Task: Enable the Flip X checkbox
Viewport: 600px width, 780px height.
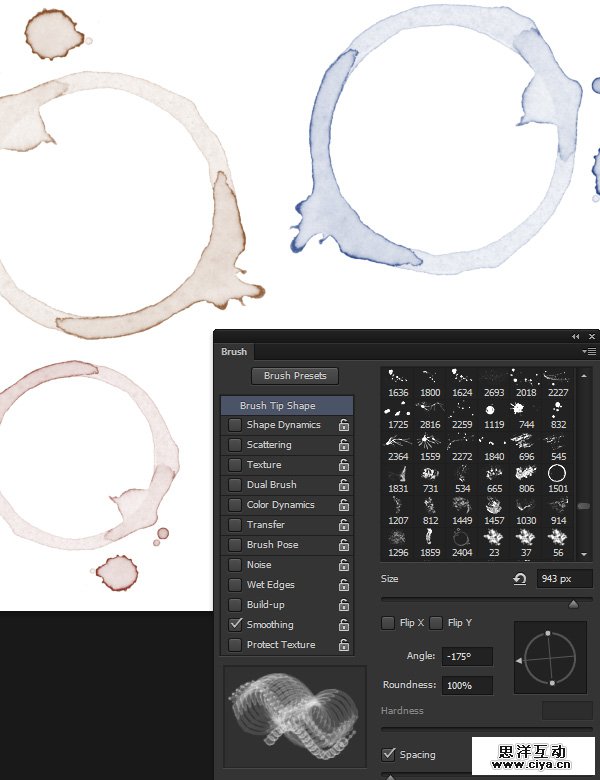Action: coord(388,623)
